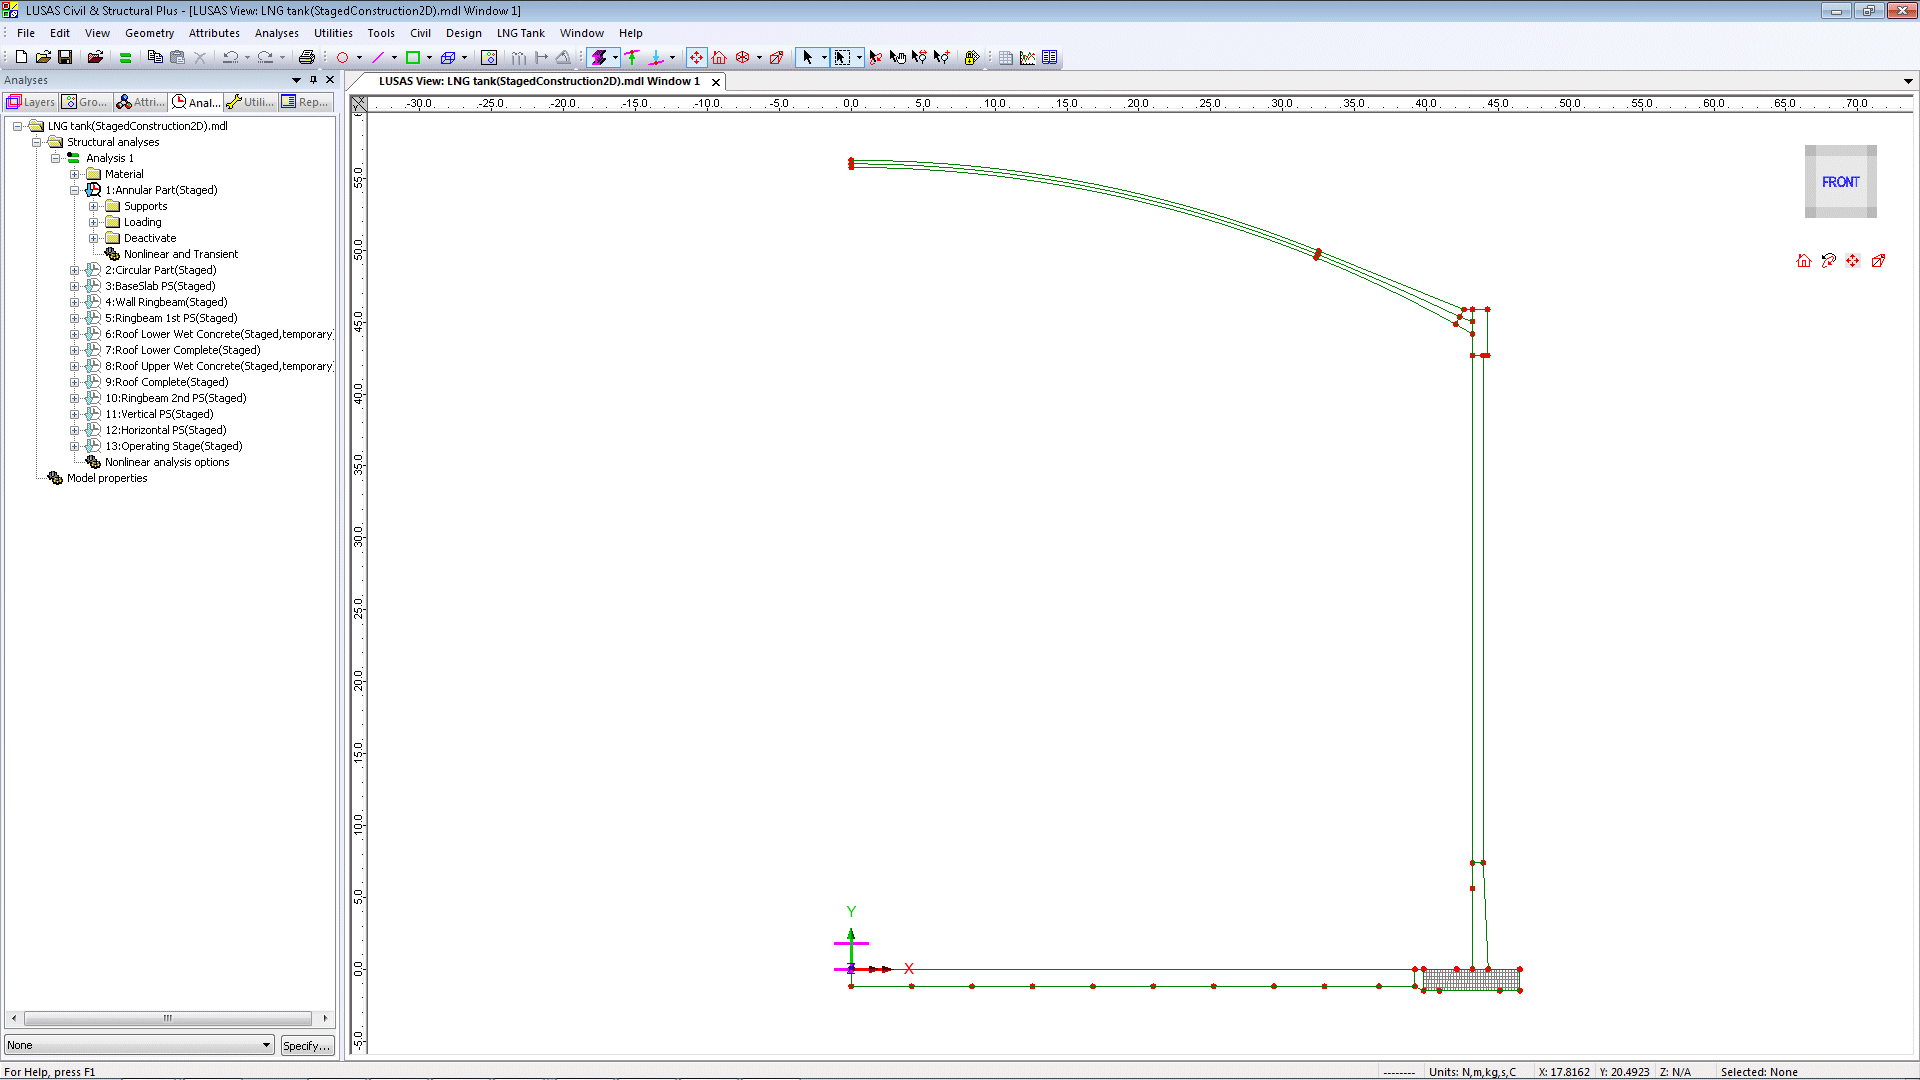Toggle the resize/pan cross-arrows view mode
This screenshot has height=1080, width=1920.
pyautogui.click(x=696, y=57)
